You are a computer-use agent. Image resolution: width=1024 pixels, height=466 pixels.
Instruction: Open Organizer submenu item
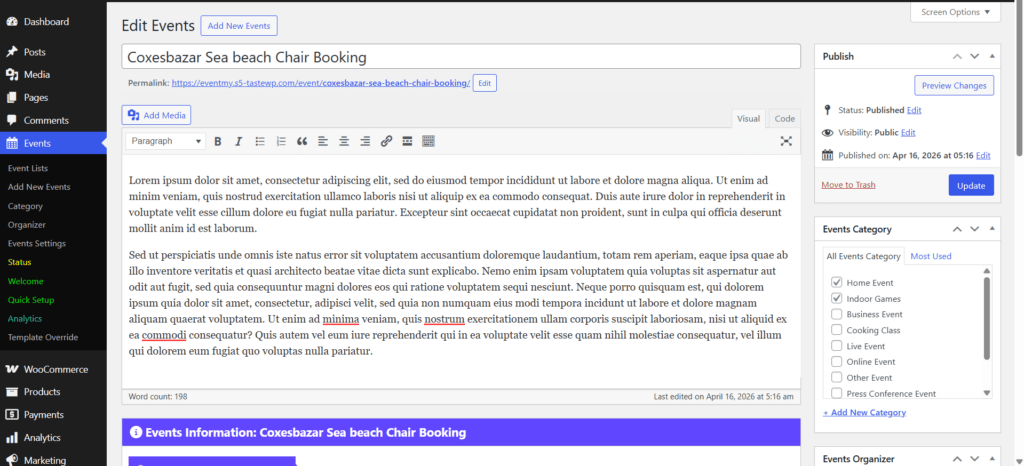click(x=27, y=225)
